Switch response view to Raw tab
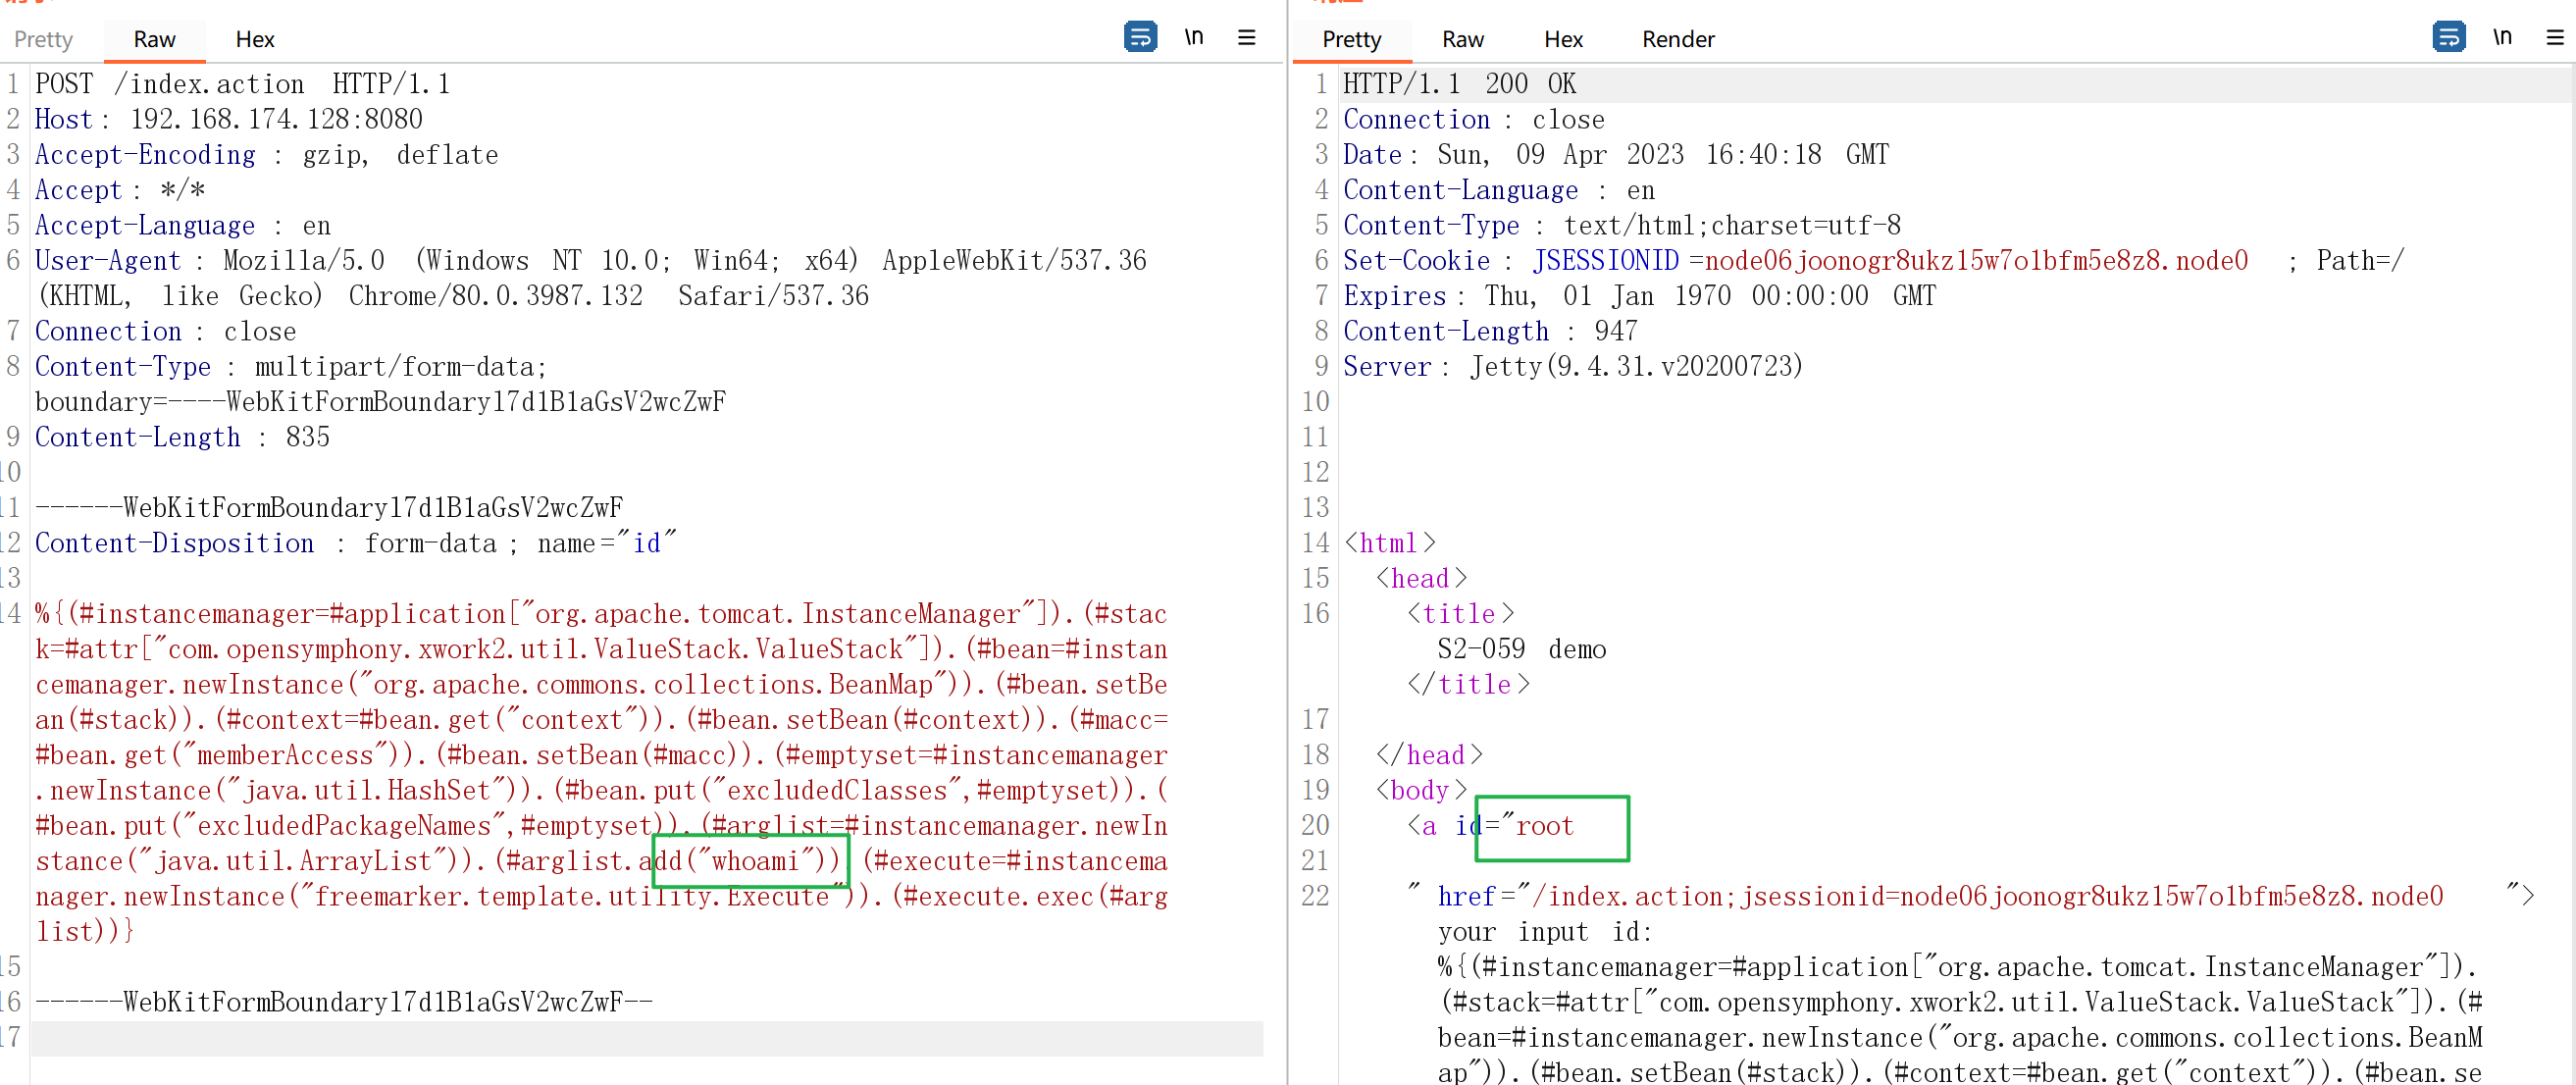This screenshot has height=1085, width=2576. click(1462, 39)
